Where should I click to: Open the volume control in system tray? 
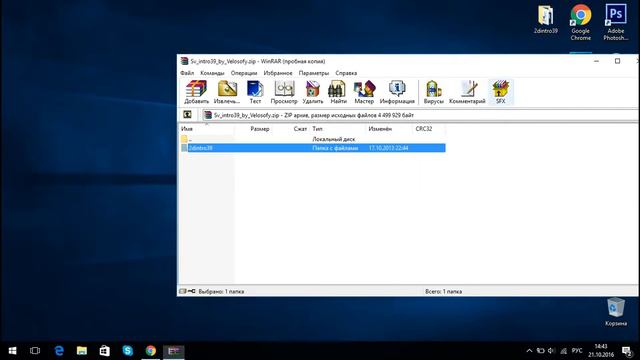(551, 351)
